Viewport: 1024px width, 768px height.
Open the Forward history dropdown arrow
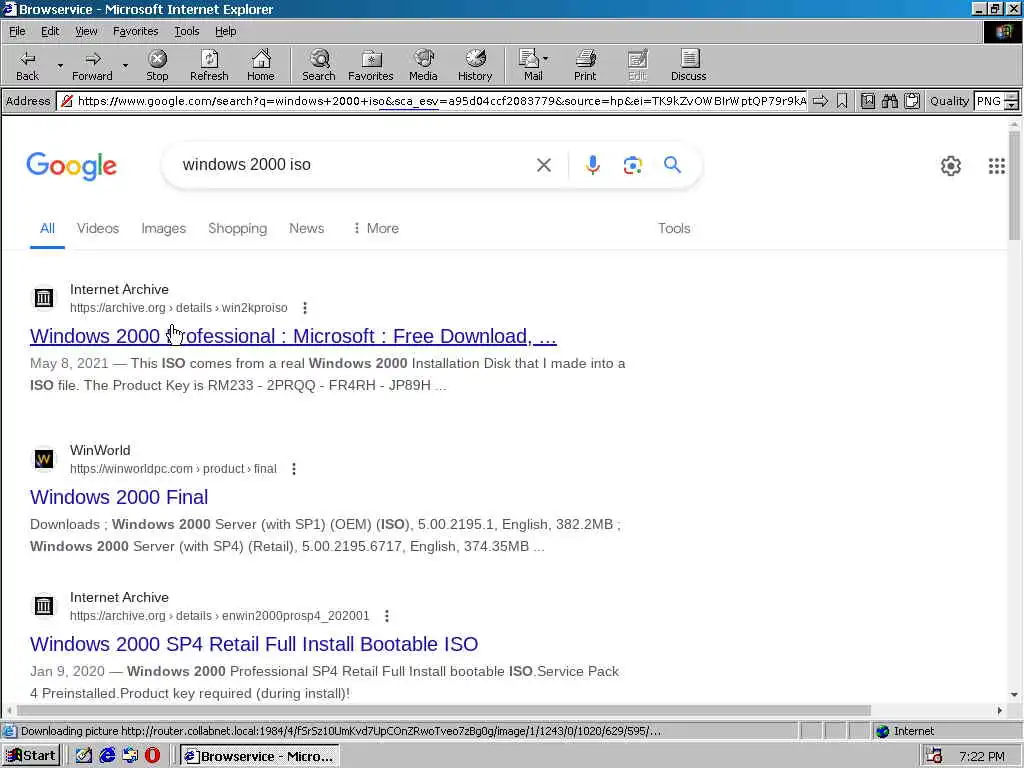click(125, 66)
